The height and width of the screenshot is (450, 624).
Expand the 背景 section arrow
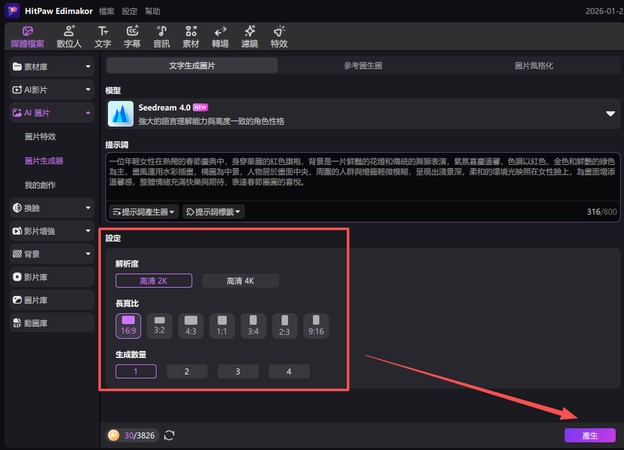(x=88, y=254)
